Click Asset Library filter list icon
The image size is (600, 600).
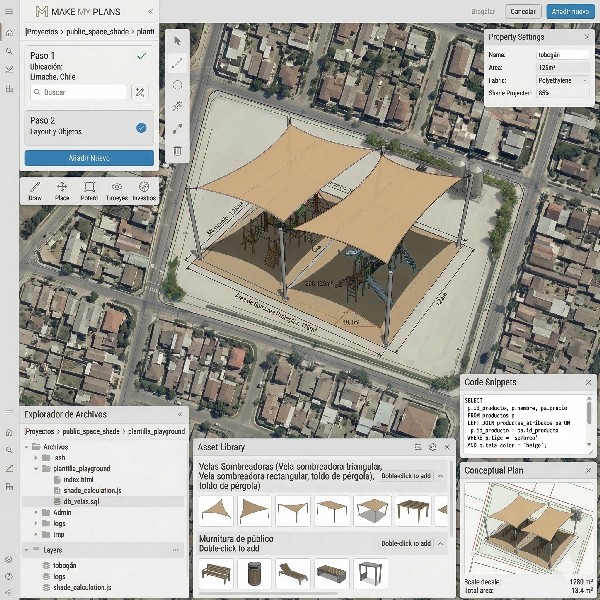[418, 447]
